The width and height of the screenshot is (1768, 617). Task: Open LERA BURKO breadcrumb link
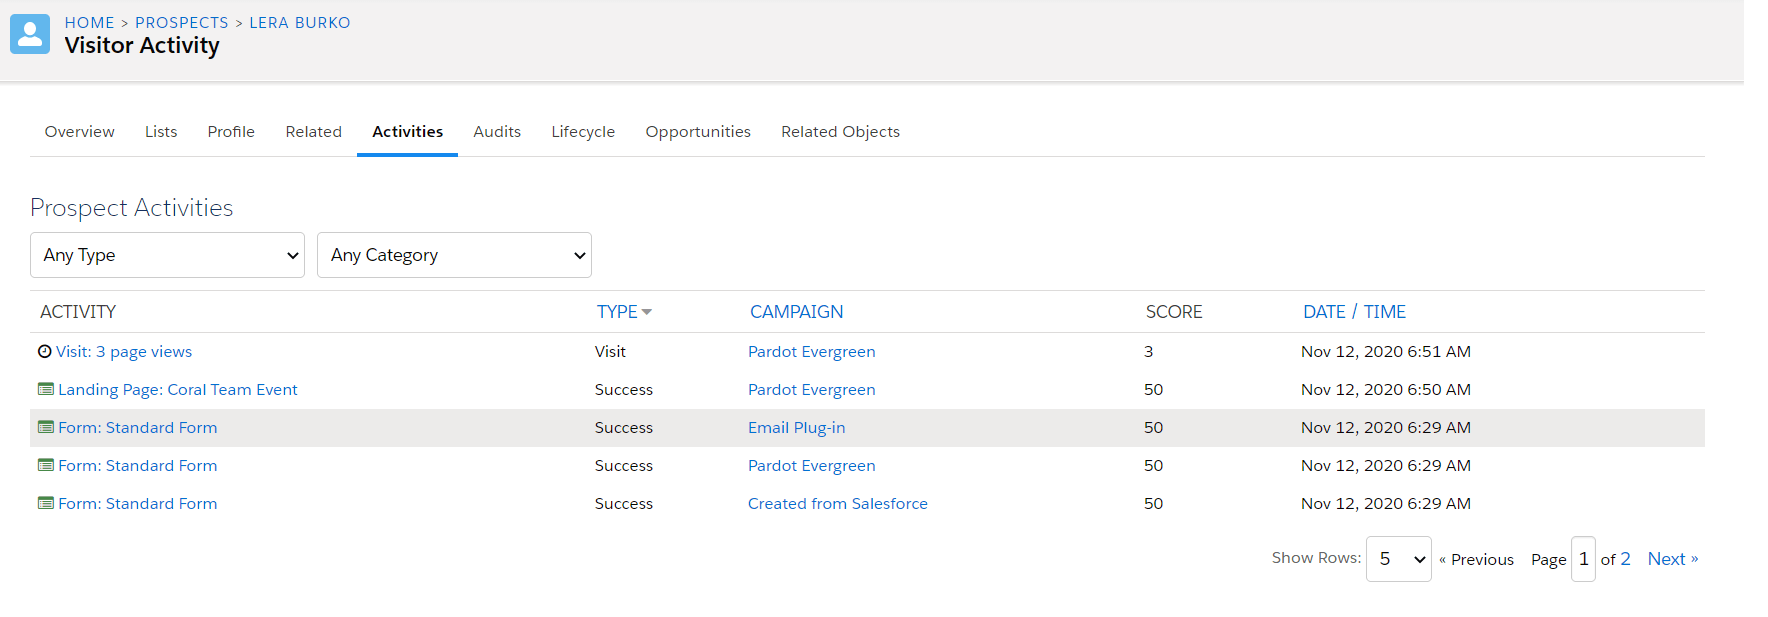300,22
